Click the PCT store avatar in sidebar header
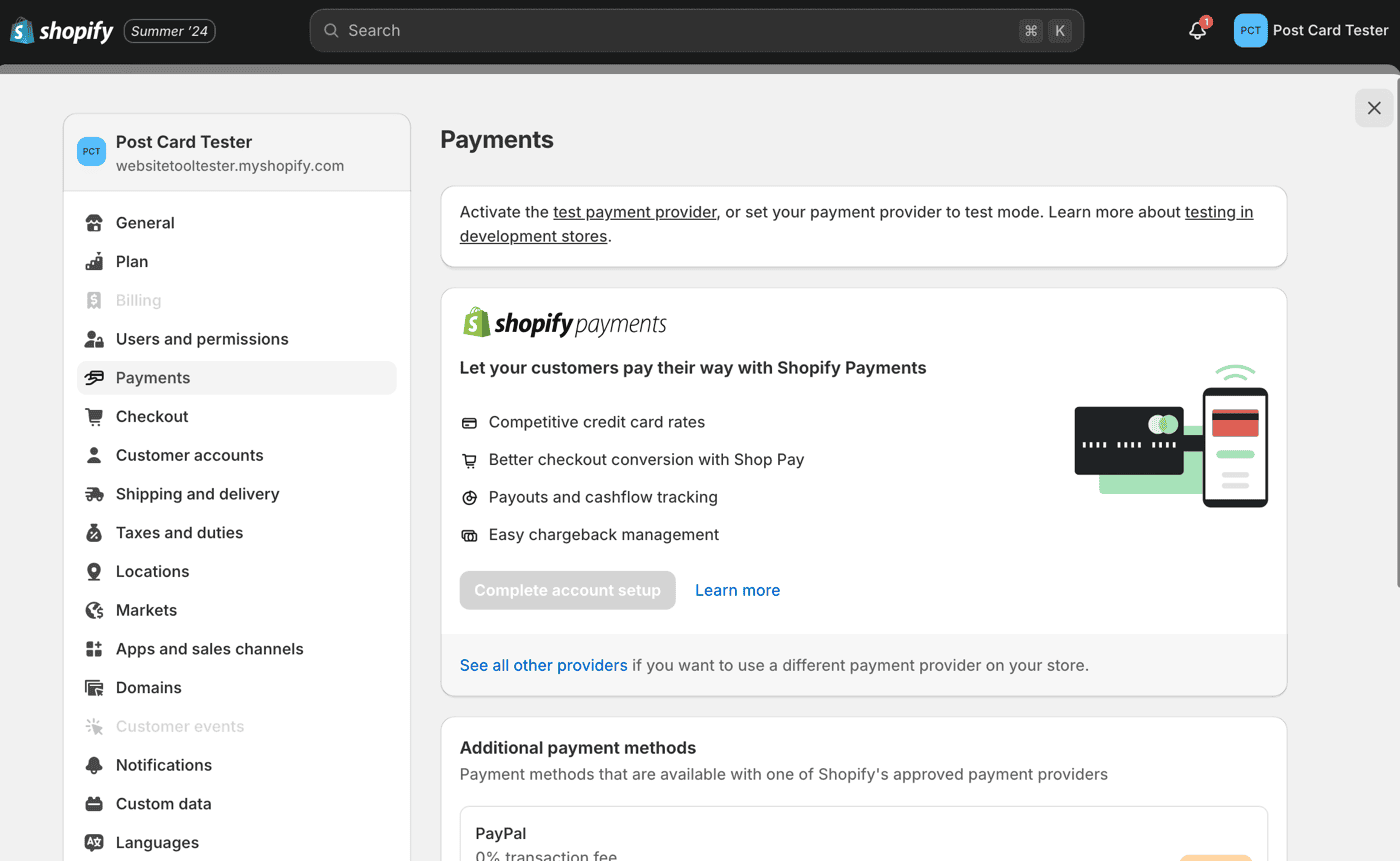Screen dimensions: 1400x861 pyautogui.click(x=92, y=152)
